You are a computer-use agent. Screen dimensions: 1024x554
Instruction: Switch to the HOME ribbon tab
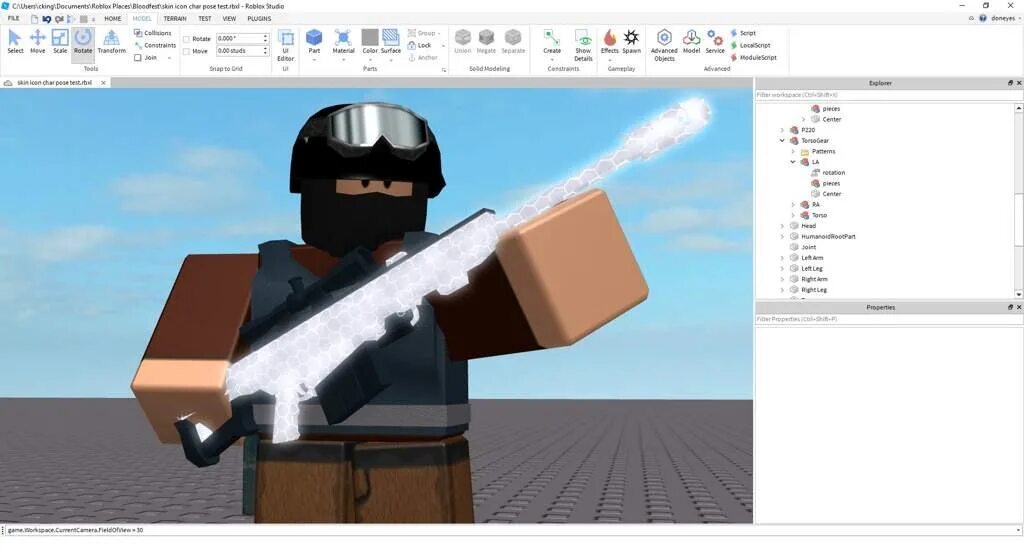[x=112, y=19]
